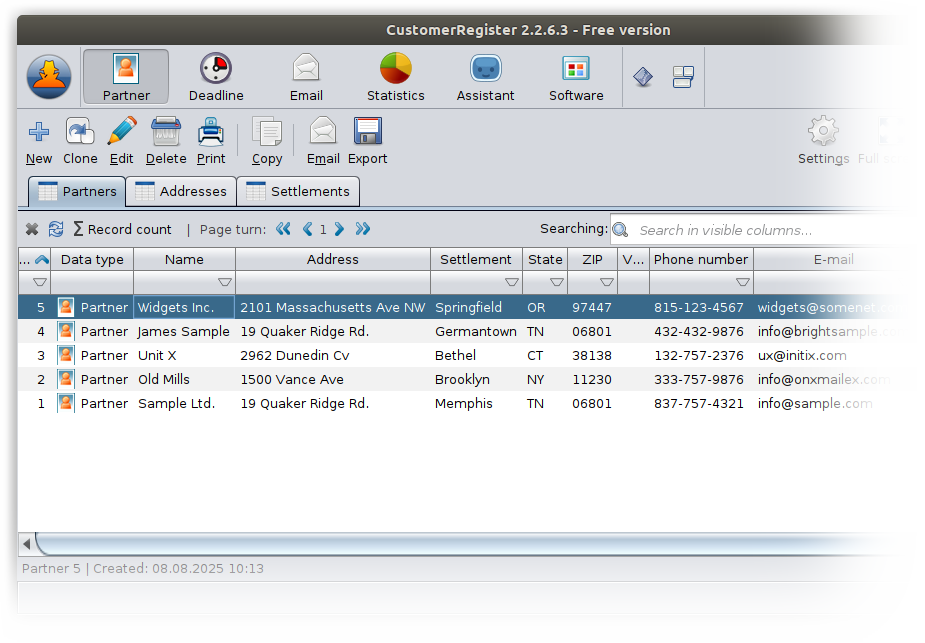Switch to the Settlements tab
The width and height of the screenshot is (925, 643).
pos(299,191)
